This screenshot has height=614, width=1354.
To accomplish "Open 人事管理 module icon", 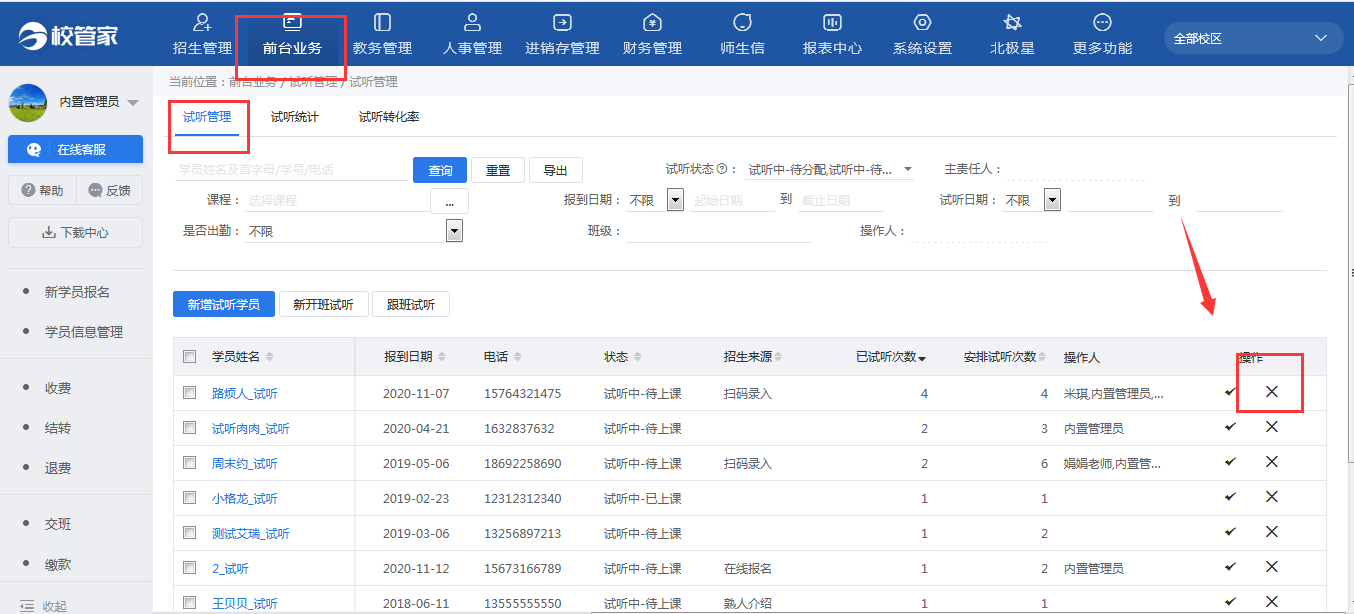I will pos(473,22).
